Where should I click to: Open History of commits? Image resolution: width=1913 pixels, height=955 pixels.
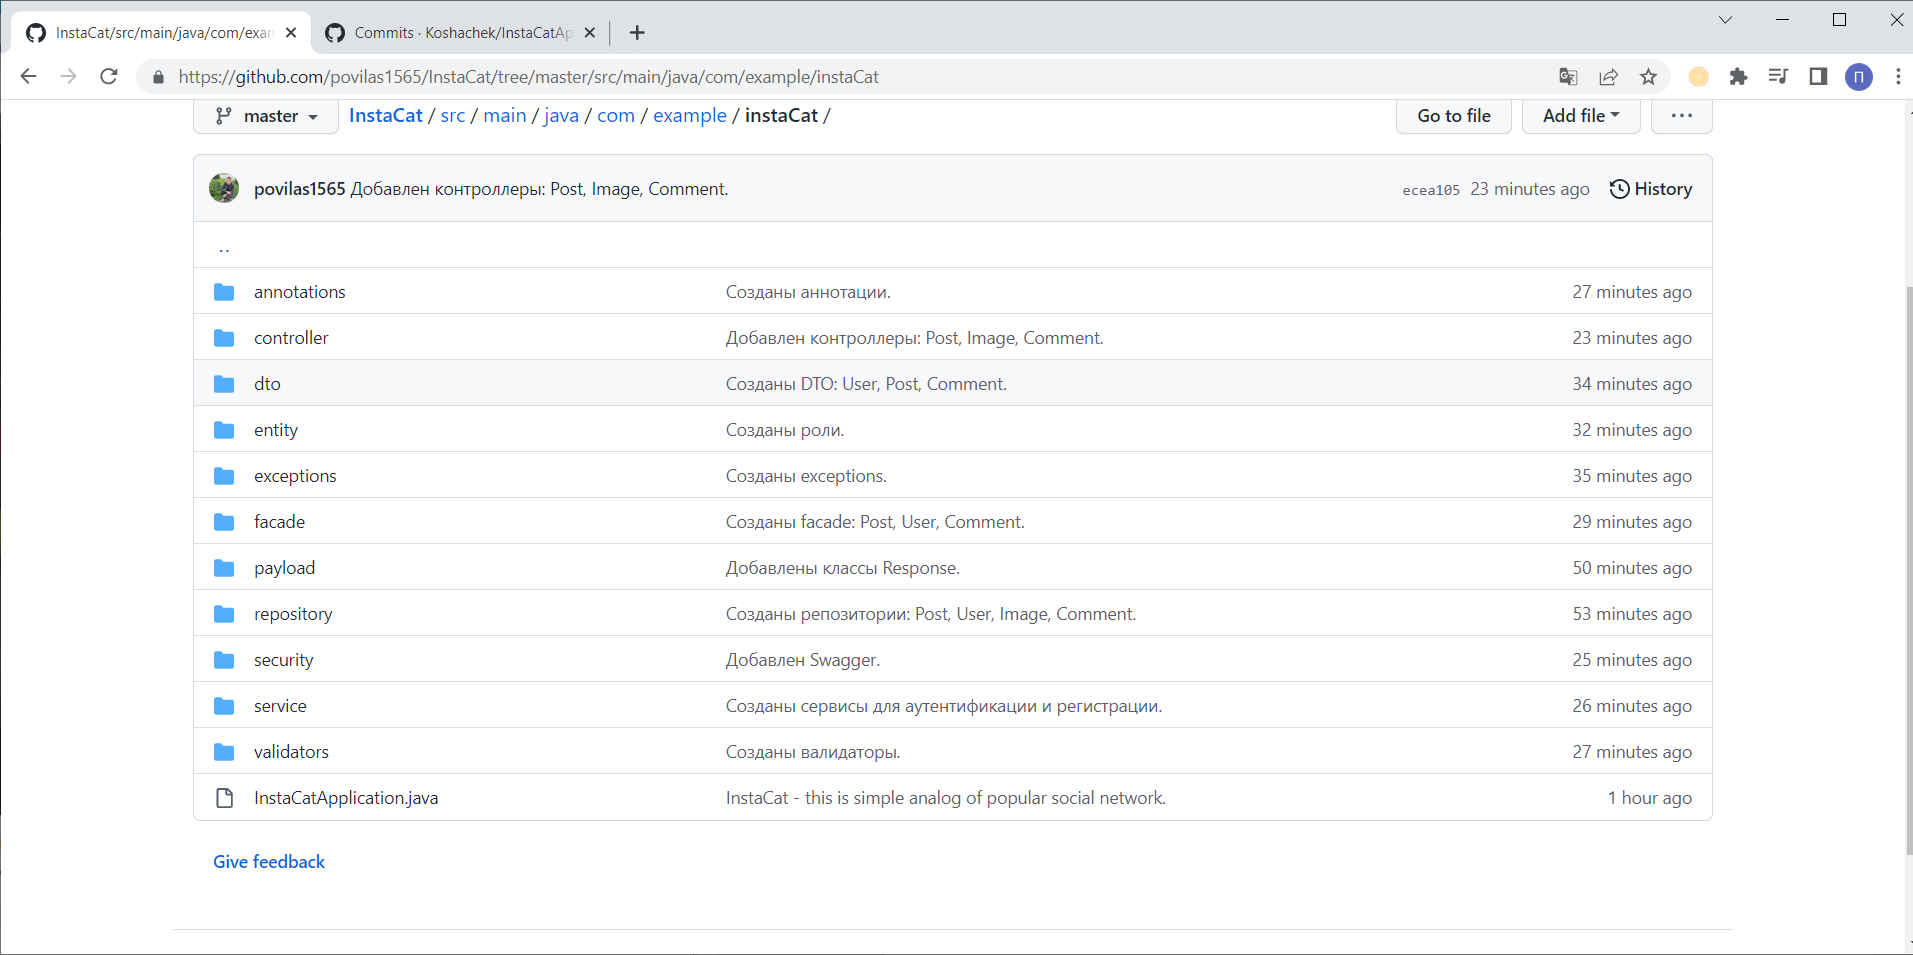pos(1651,189)
